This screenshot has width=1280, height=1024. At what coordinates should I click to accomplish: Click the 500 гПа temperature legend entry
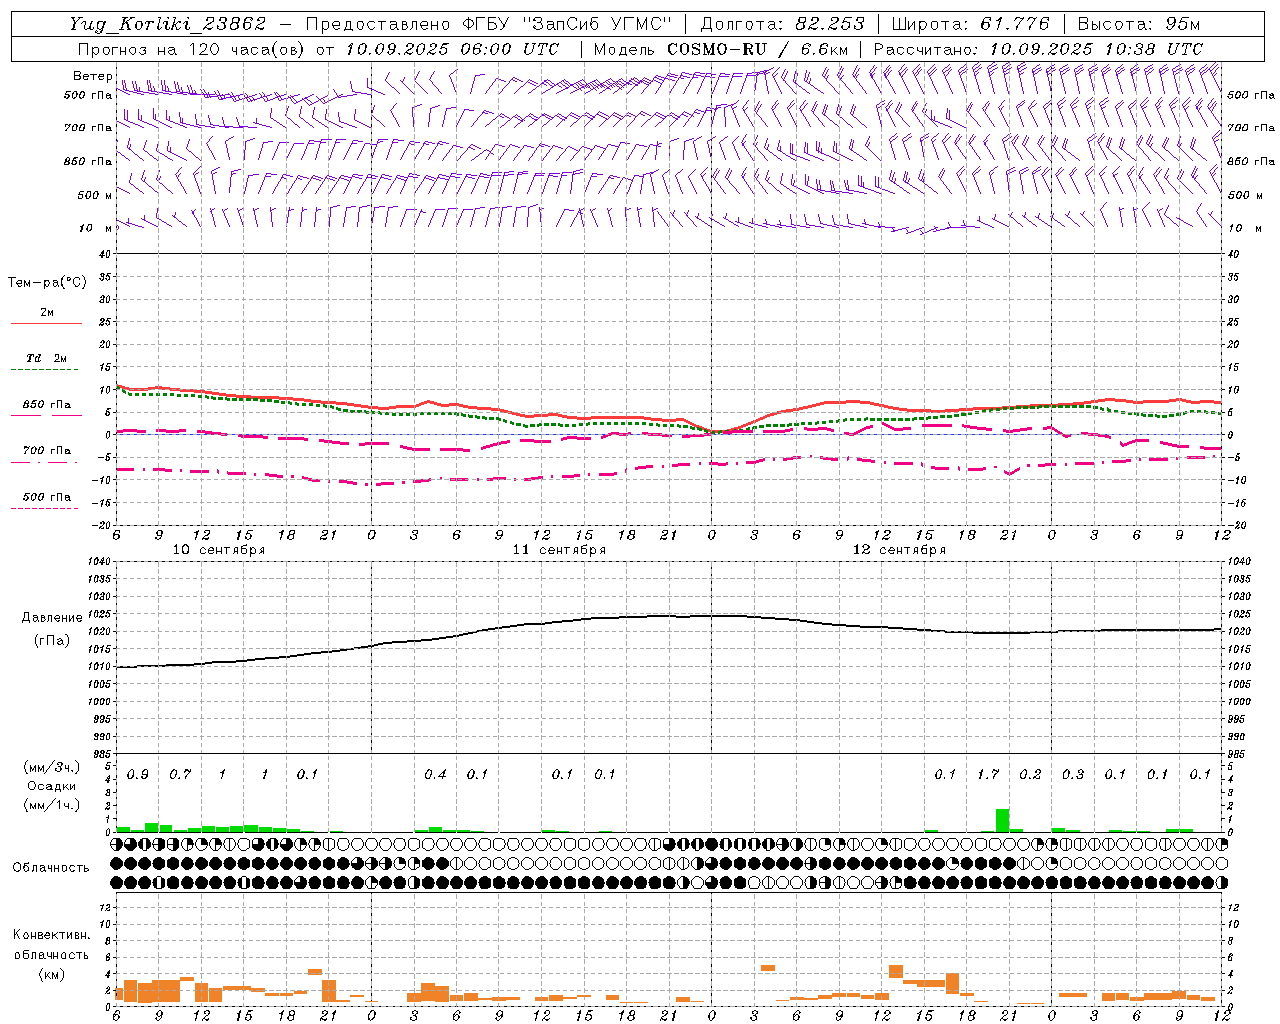(46, 497)
